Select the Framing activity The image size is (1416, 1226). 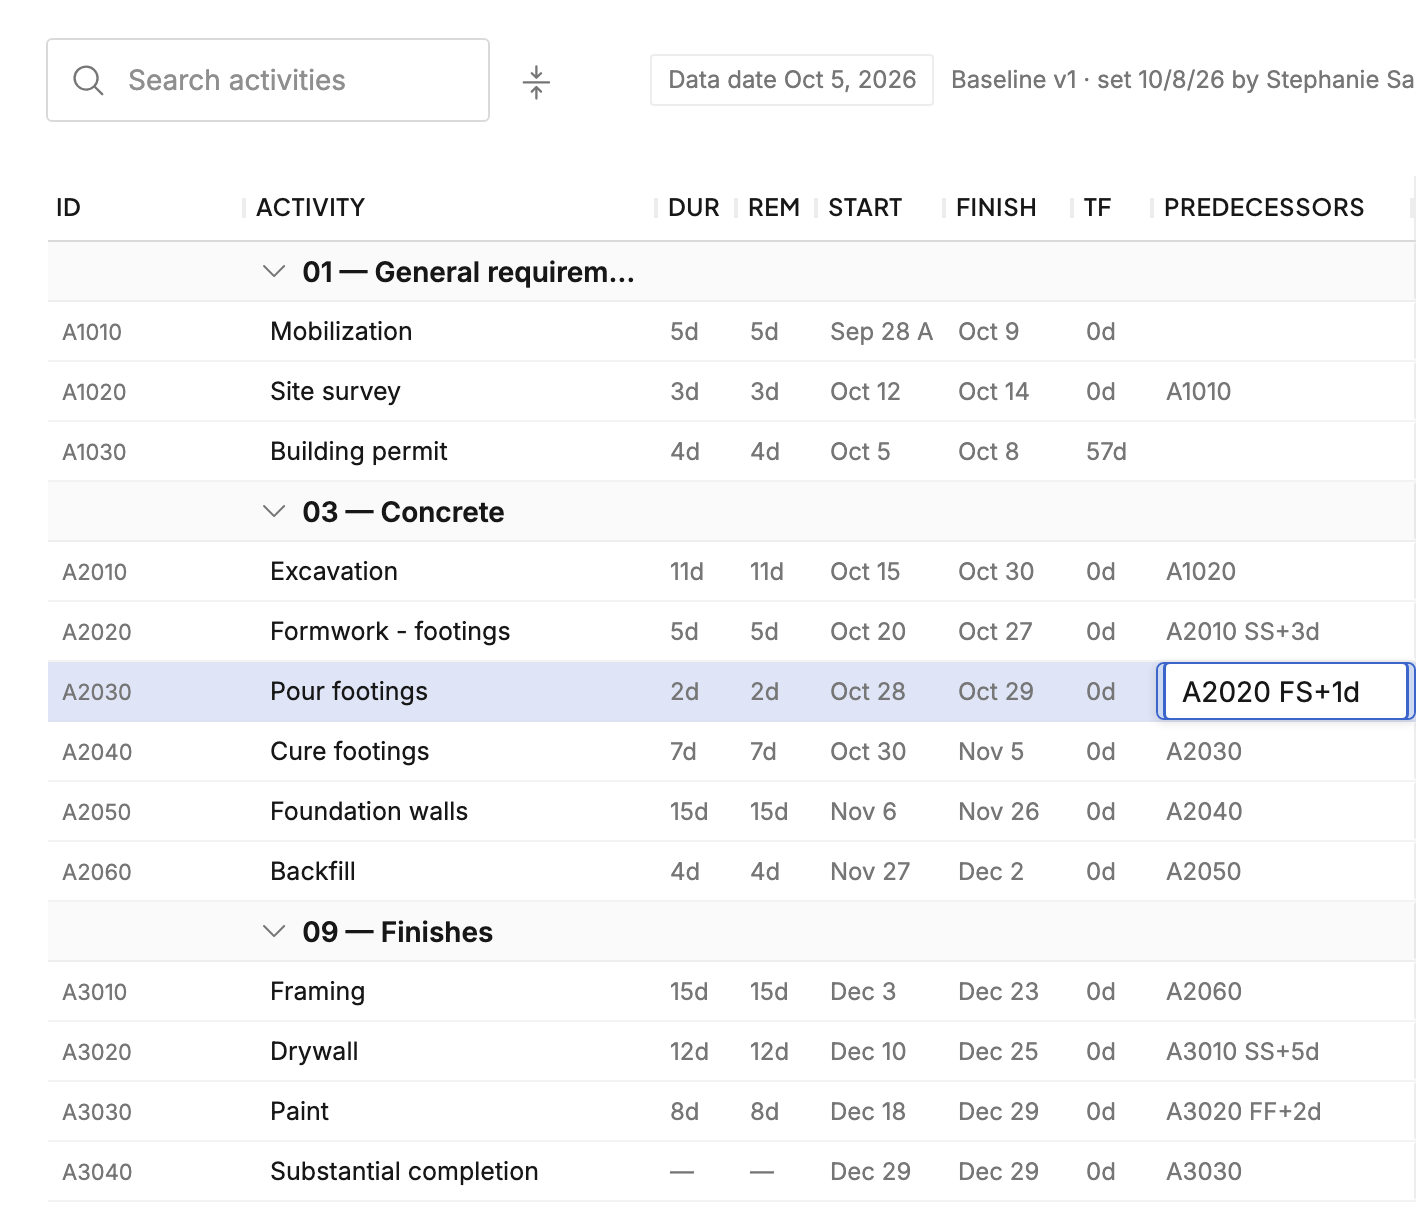point(318,991)
